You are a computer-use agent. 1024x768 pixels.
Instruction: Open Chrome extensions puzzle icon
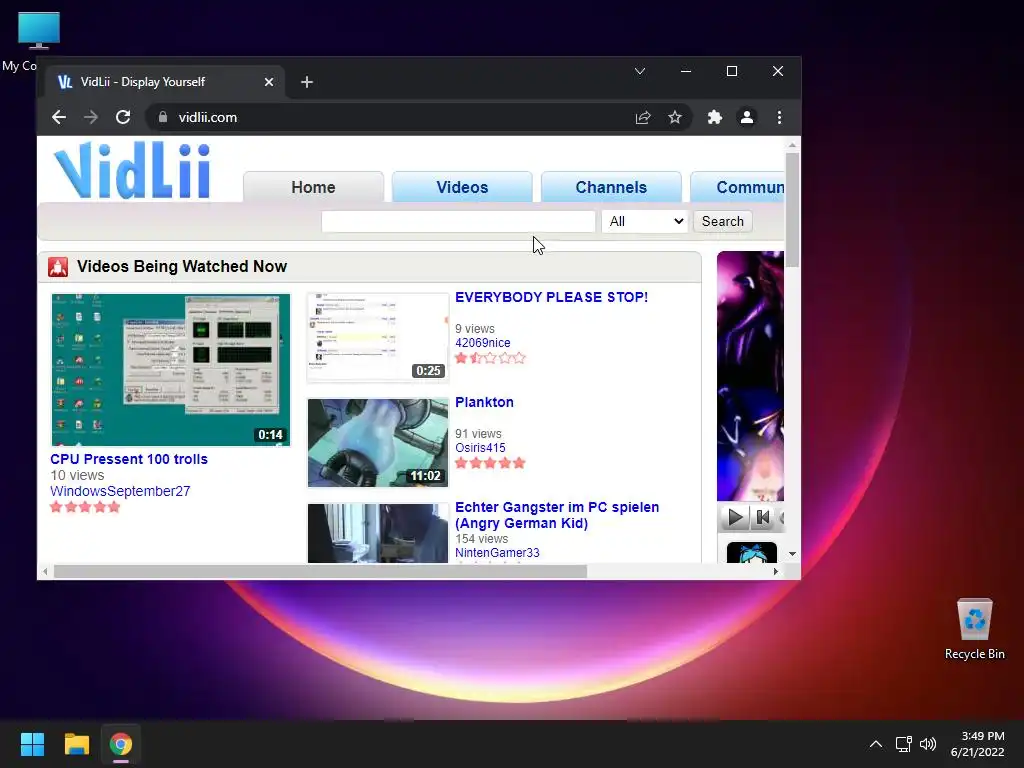click(714, 118)
